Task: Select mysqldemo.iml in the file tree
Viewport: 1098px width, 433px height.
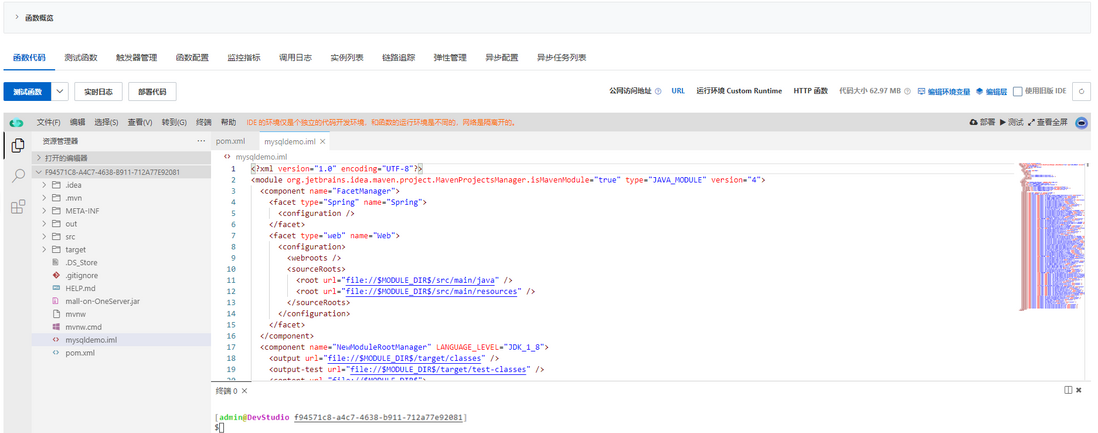Action: click(121, 340)
